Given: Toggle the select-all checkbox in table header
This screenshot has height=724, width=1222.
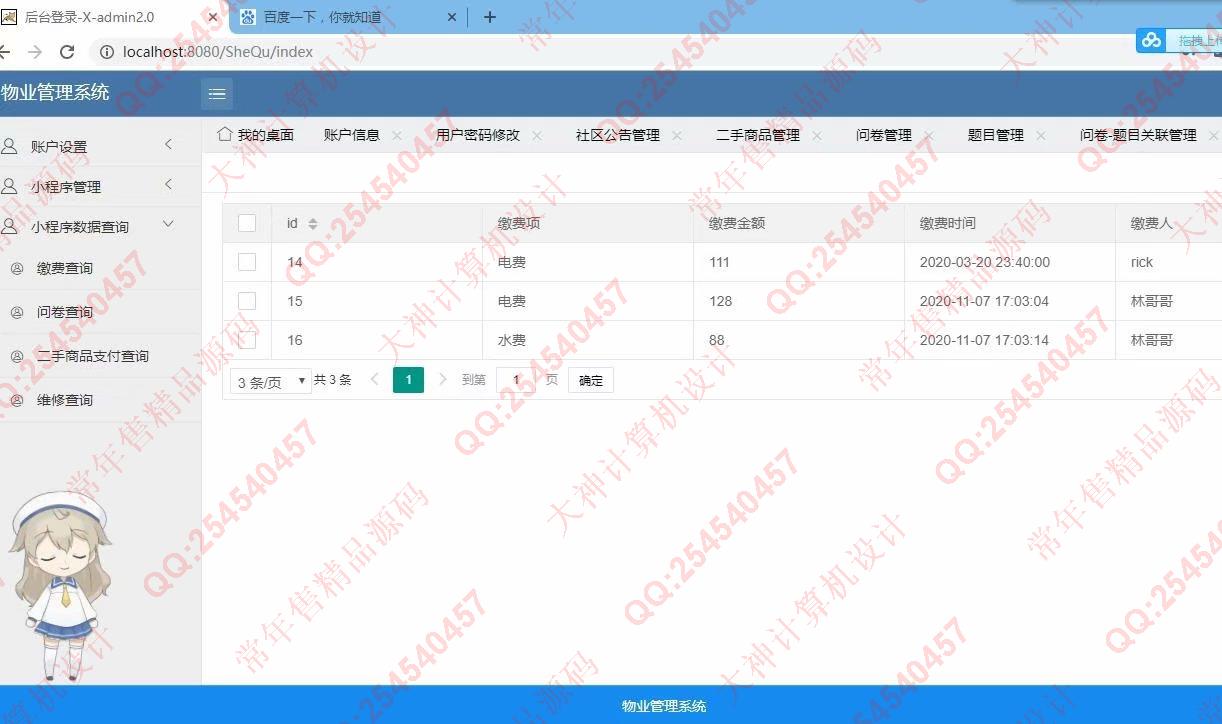Looking at the screenshot, I should point(247,223).
